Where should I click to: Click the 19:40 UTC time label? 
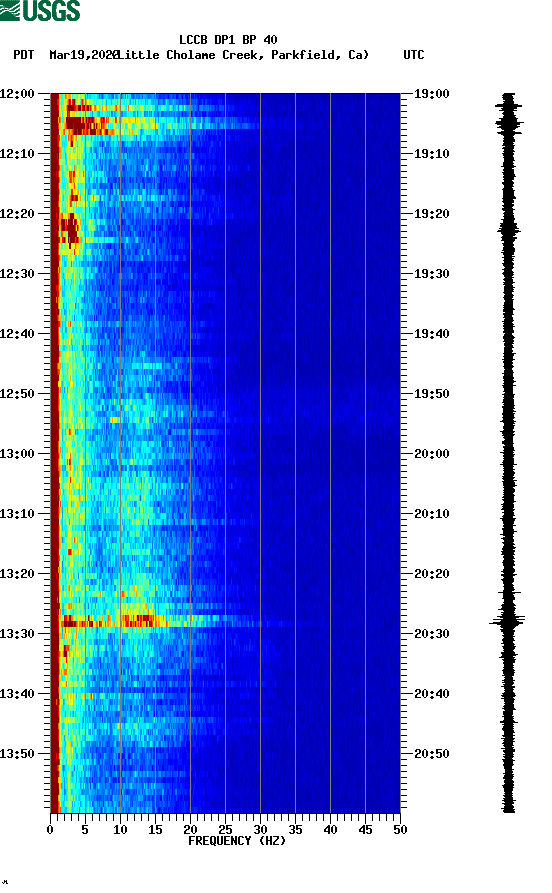(x=431, y=333)
